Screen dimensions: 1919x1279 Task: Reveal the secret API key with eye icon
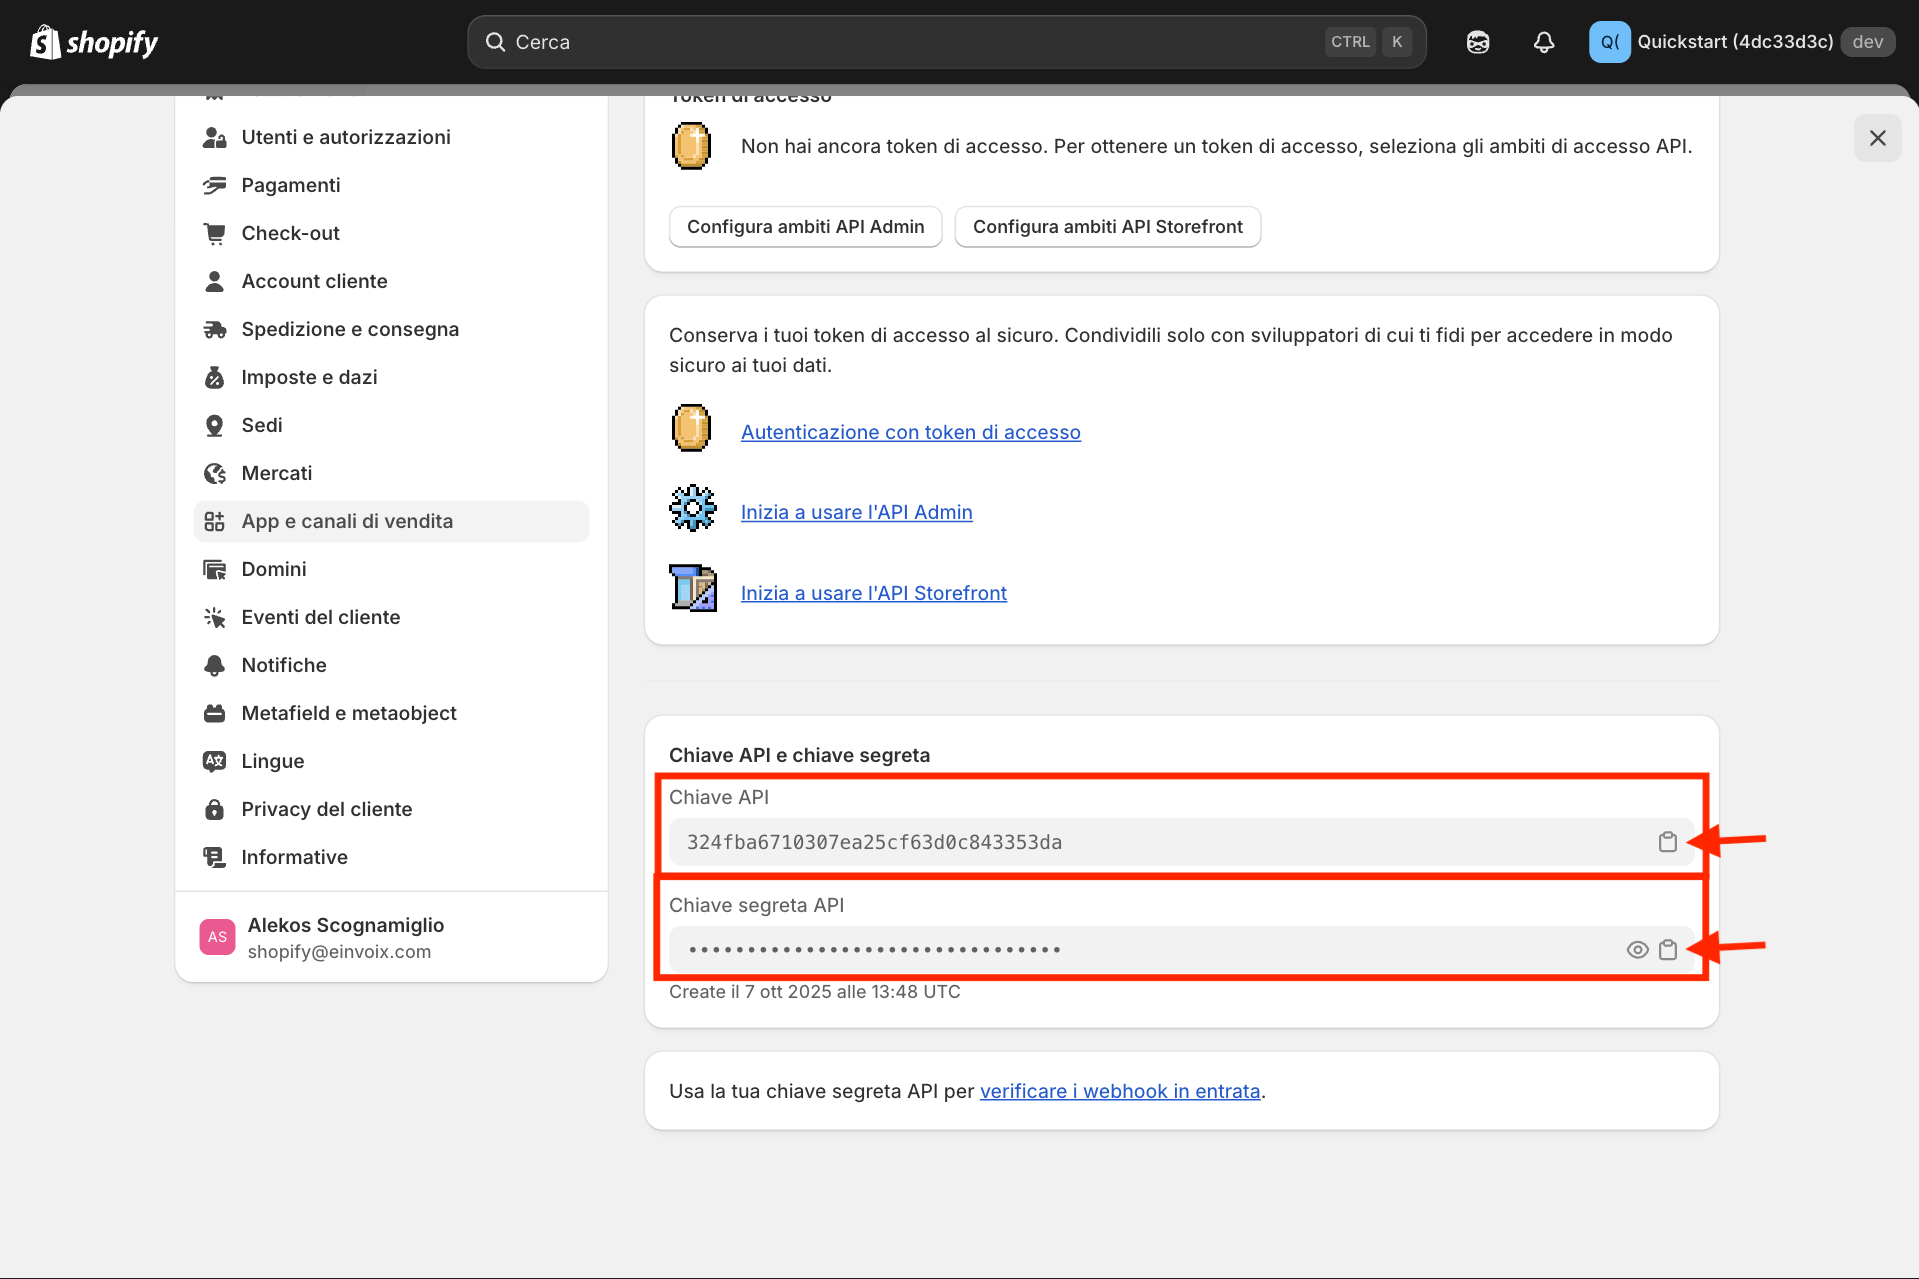pos(1637,950)
